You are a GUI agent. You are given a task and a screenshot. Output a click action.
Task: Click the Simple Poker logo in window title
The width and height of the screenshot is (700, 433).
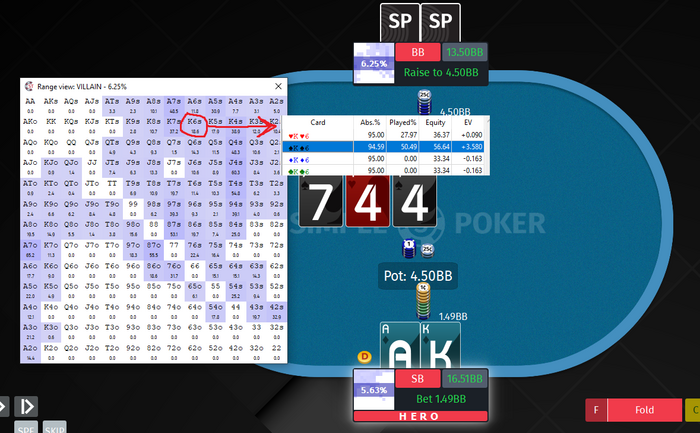pyautogui.click(x=29, y=86)
